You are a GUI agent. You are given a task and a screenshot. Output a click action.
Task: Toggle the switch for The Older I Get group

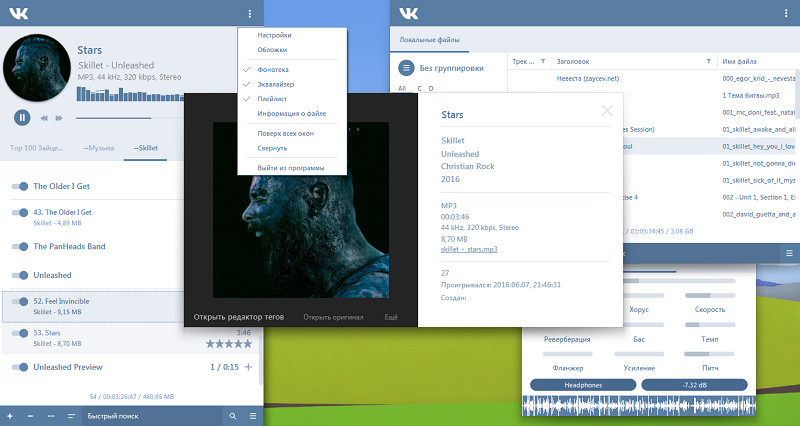point(20,186)
